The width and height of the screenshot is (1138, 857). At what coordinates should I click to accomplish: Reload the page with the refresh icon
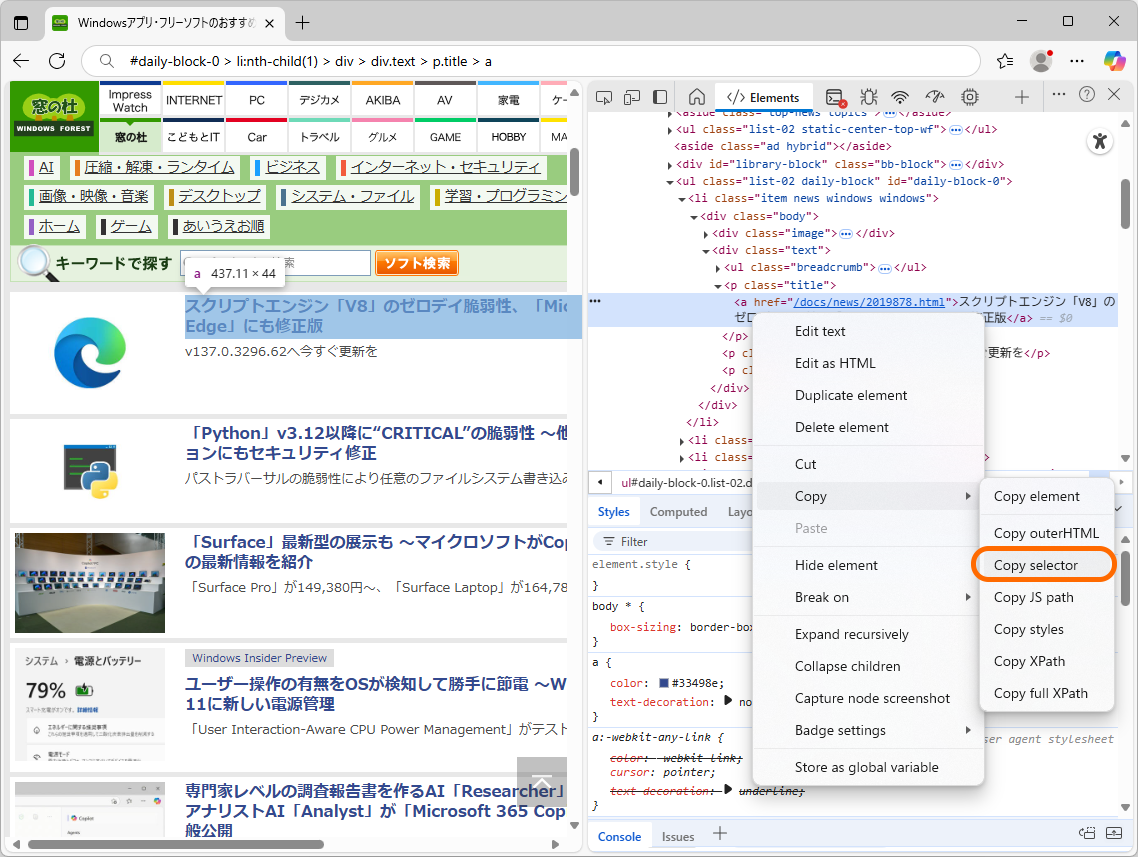tap(57, 61)
